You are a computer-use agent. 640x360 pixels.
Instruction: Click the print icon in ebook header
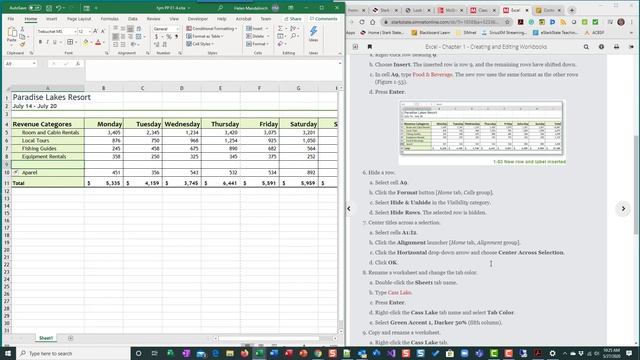click(x=616, y=47)
